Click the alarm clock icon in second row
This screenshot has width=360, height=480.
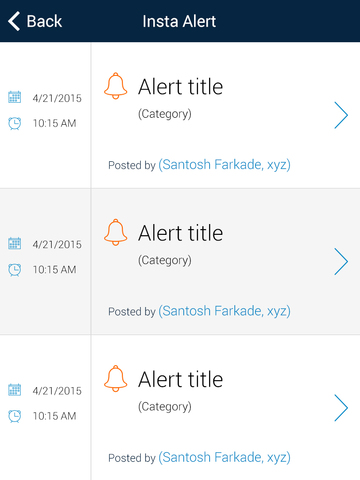[14, 269]
